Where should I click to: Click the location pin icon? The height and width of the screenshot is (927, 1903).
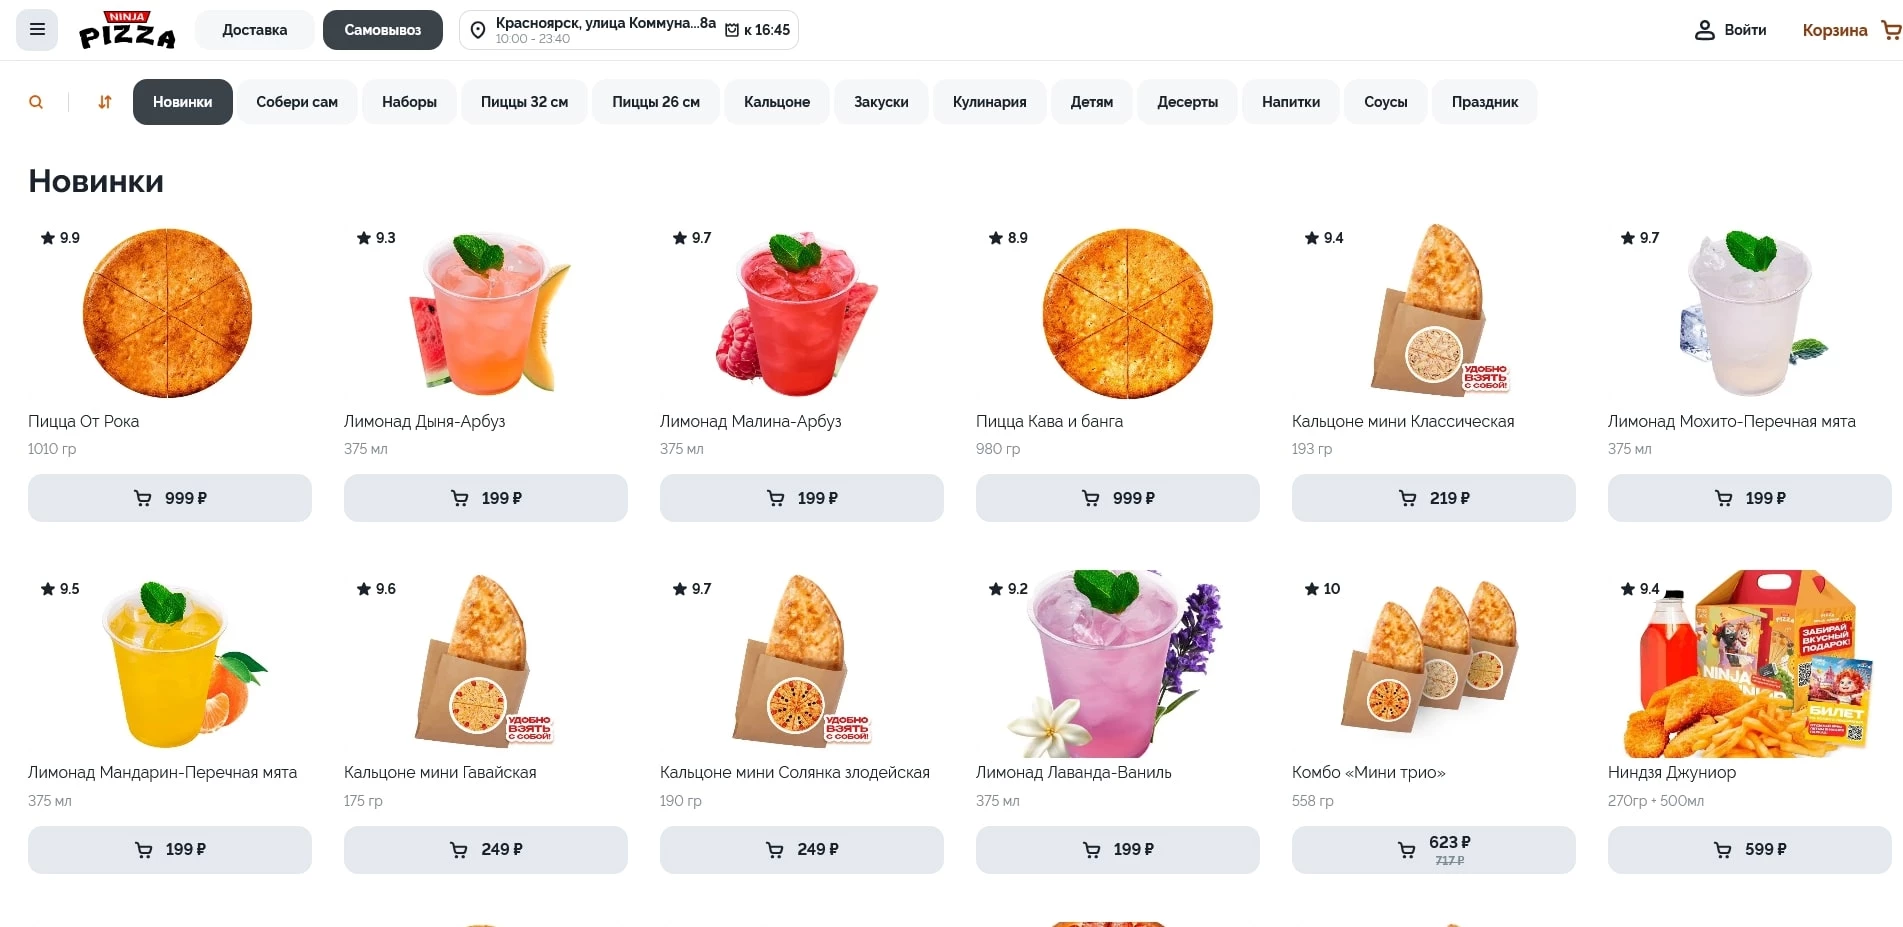click(478, 31)
